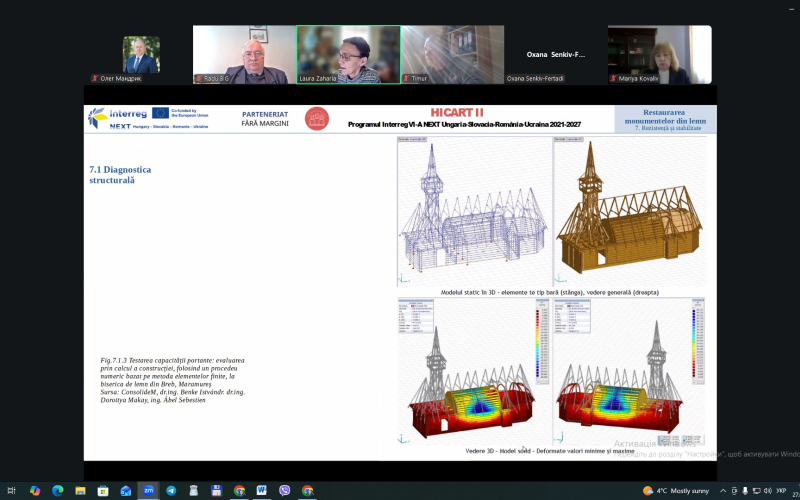The image size is (800, 500).
Task: Open the Zoom app in the taskbar
Action: click(x=148, y=490)
